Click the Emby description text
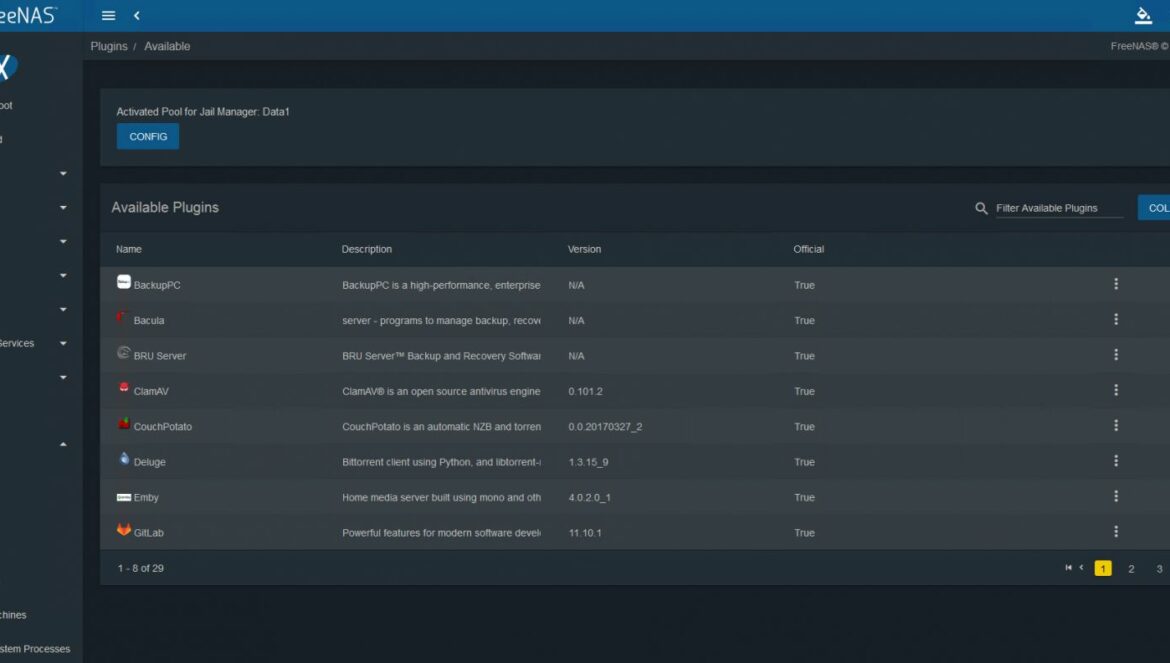Screen dimensions: 1170x663 point(442,497)
